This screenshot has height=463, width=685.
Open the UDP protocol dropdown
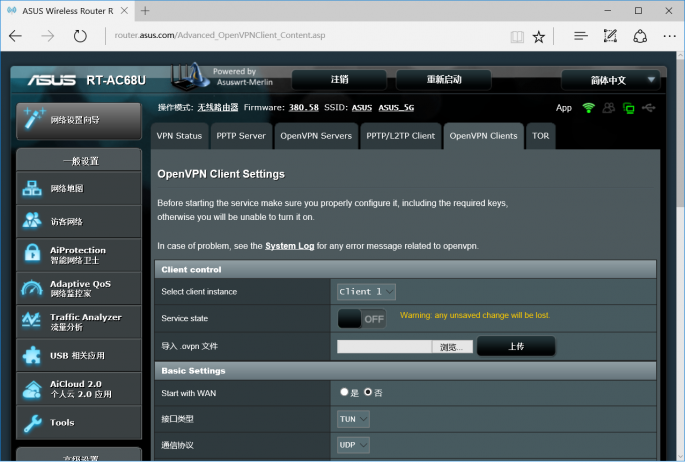353,445
